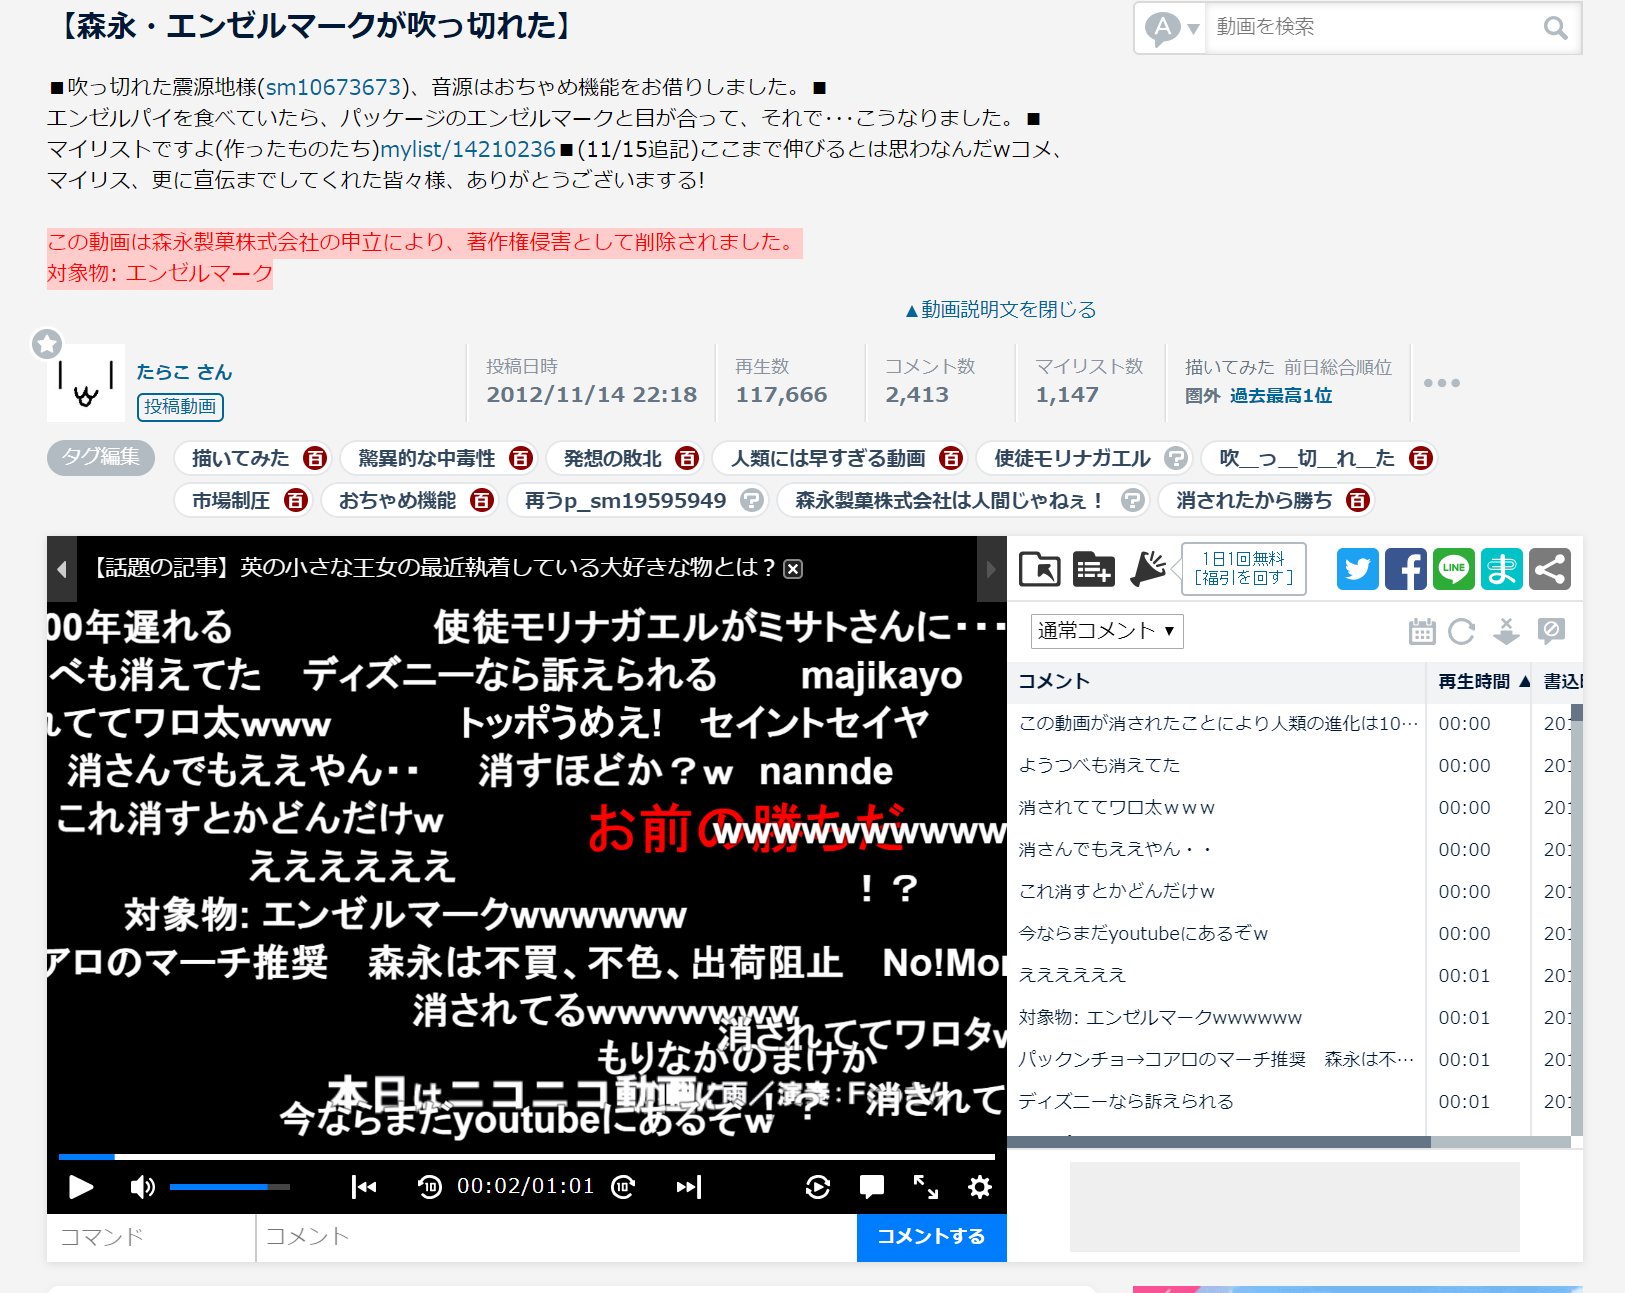
Task: Open mylist/14210236 link
Action: coord(467,149)
